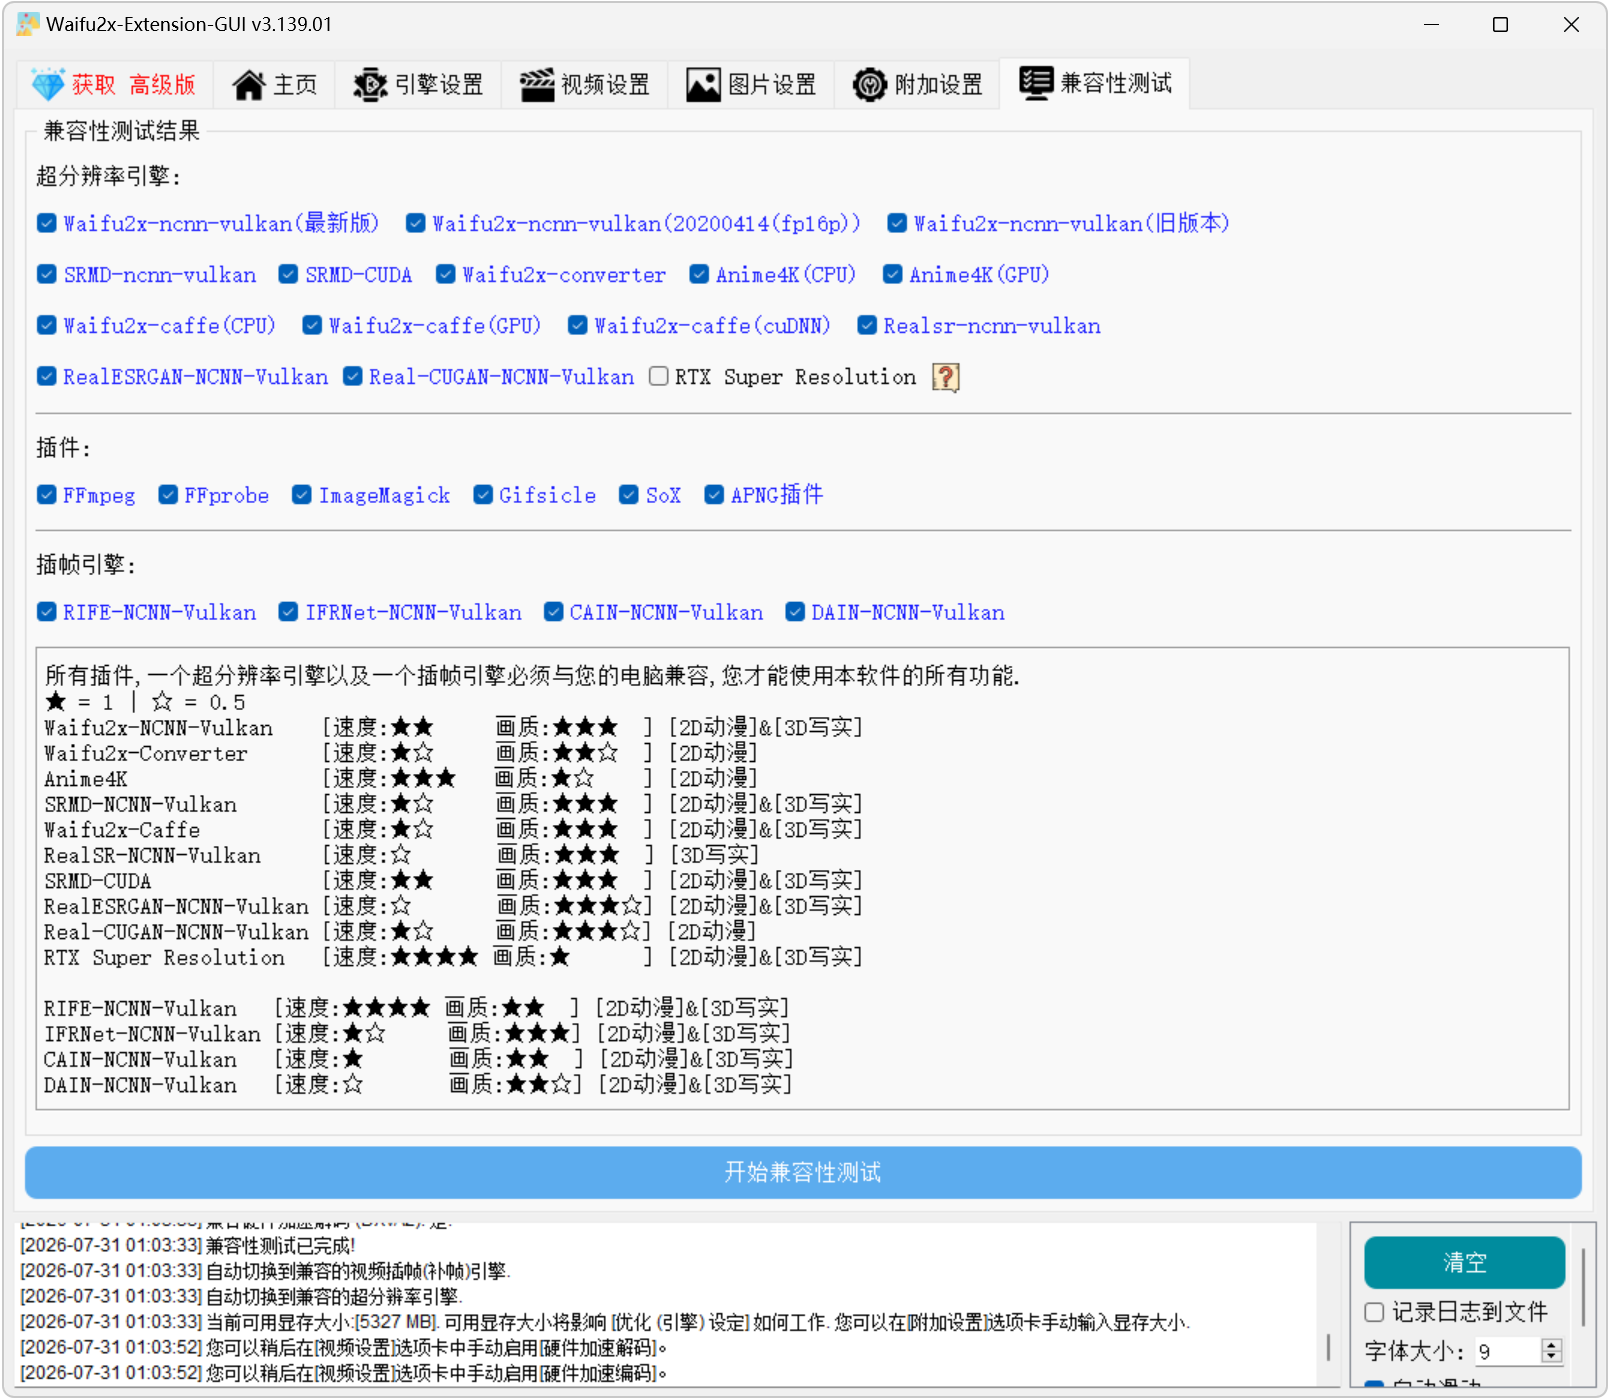This screenshot has height=1399, width=1609.
Task: Select the 图片设置 tab
Action: point(751,85)
